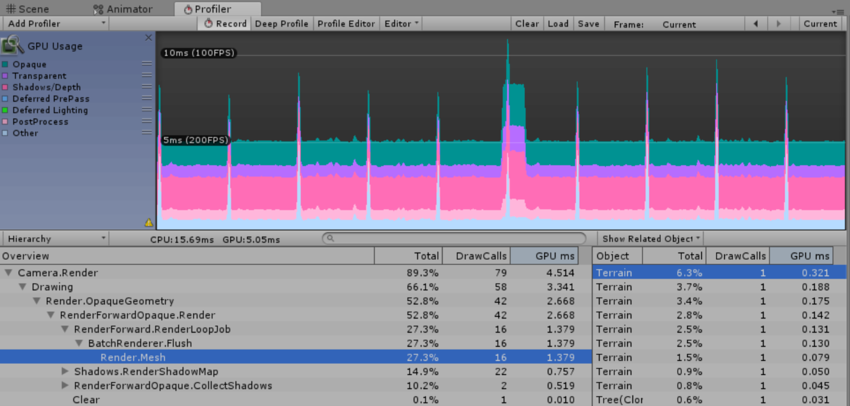Toggle the Transparent color swatch
Image resolution: width=850 pixels, height=406 pixels.
pyautogui.click(x=5, y=76)
